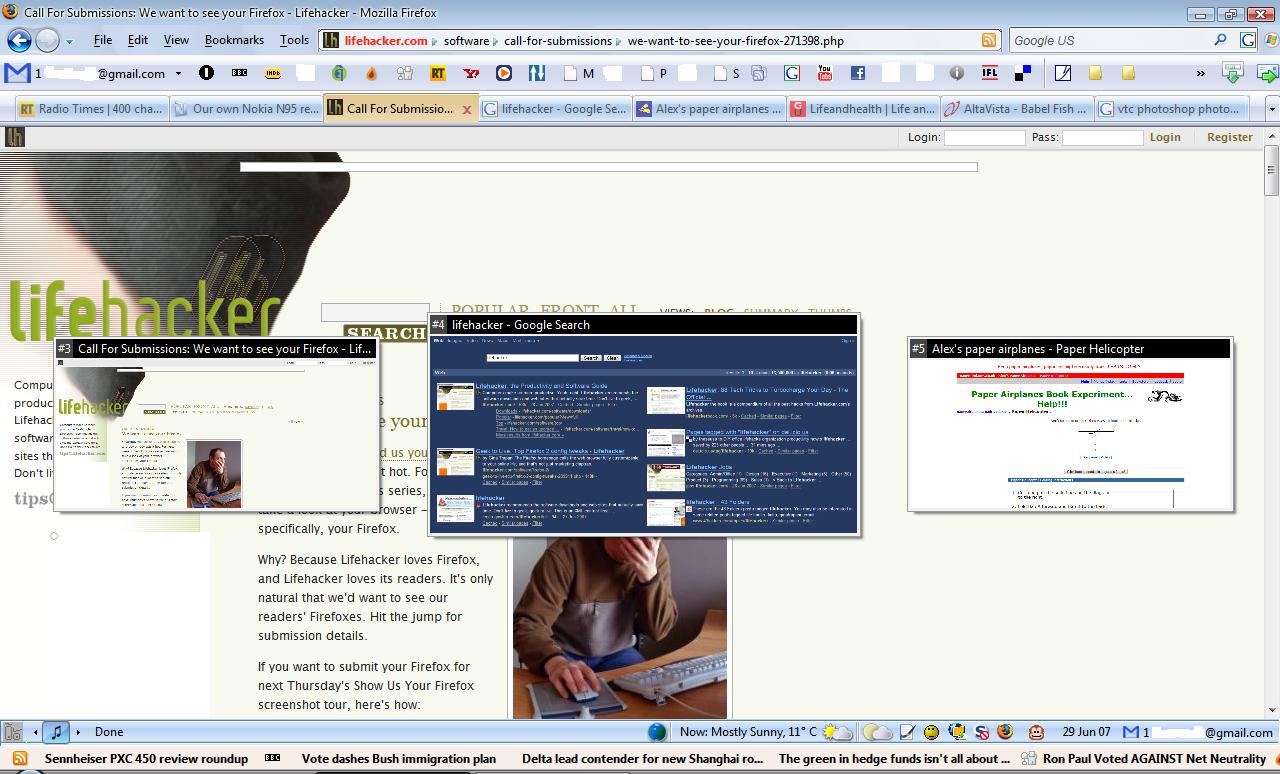Click the Firefox icon in status bar
The height and width of the screenshot is (774, 1280).
point(1005,732)
